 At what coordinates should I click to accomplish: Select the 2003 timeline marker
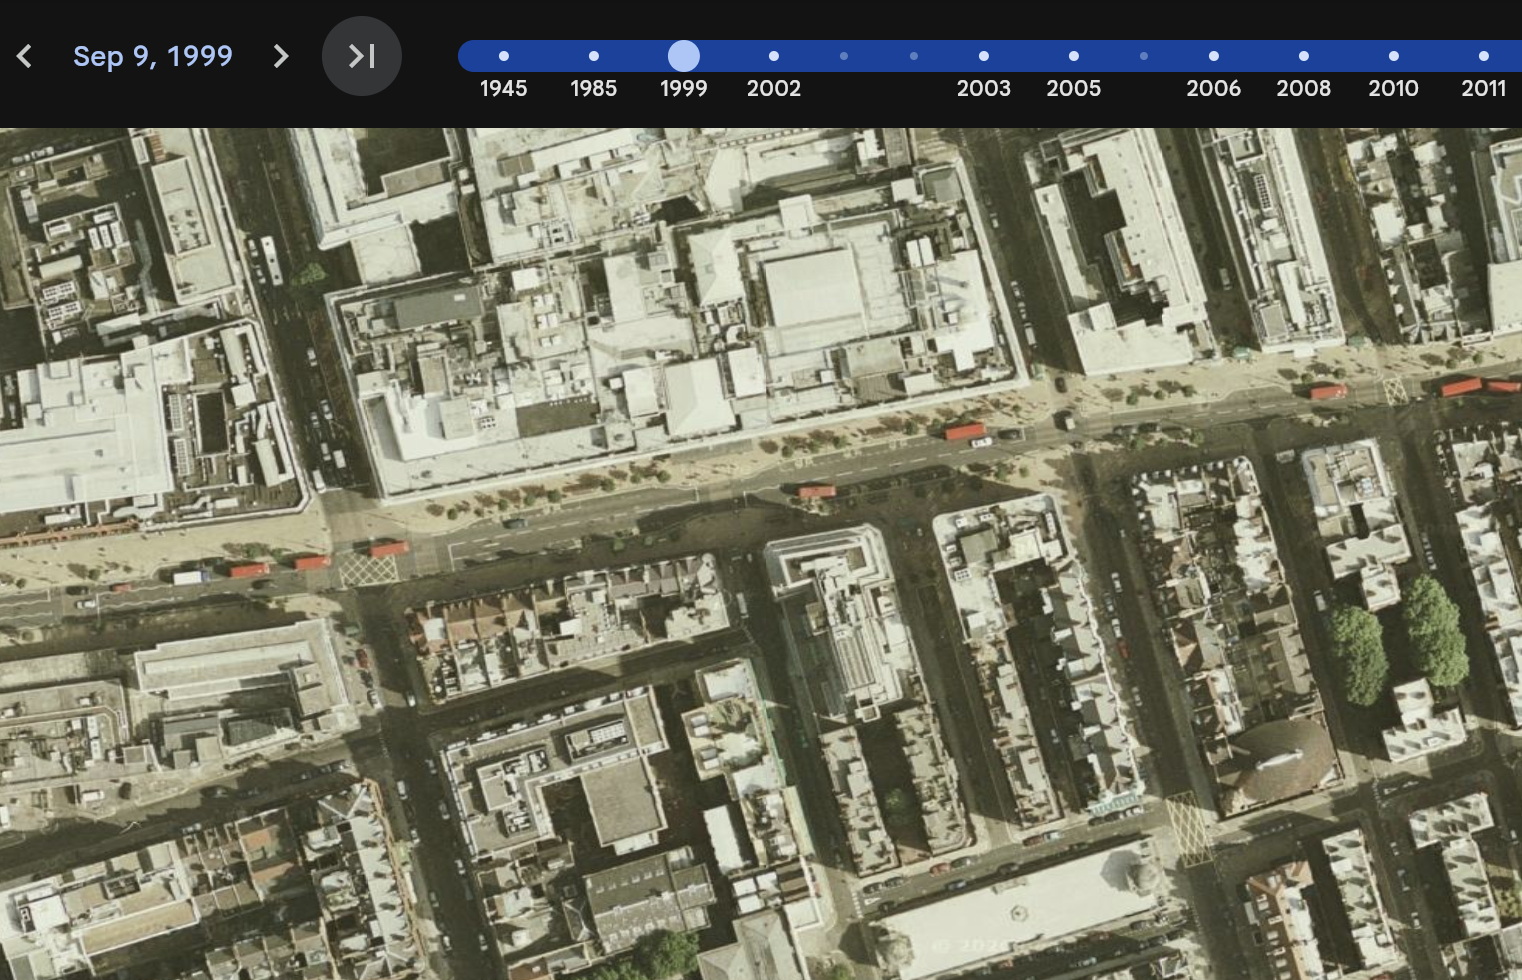(x=984, y=56)
